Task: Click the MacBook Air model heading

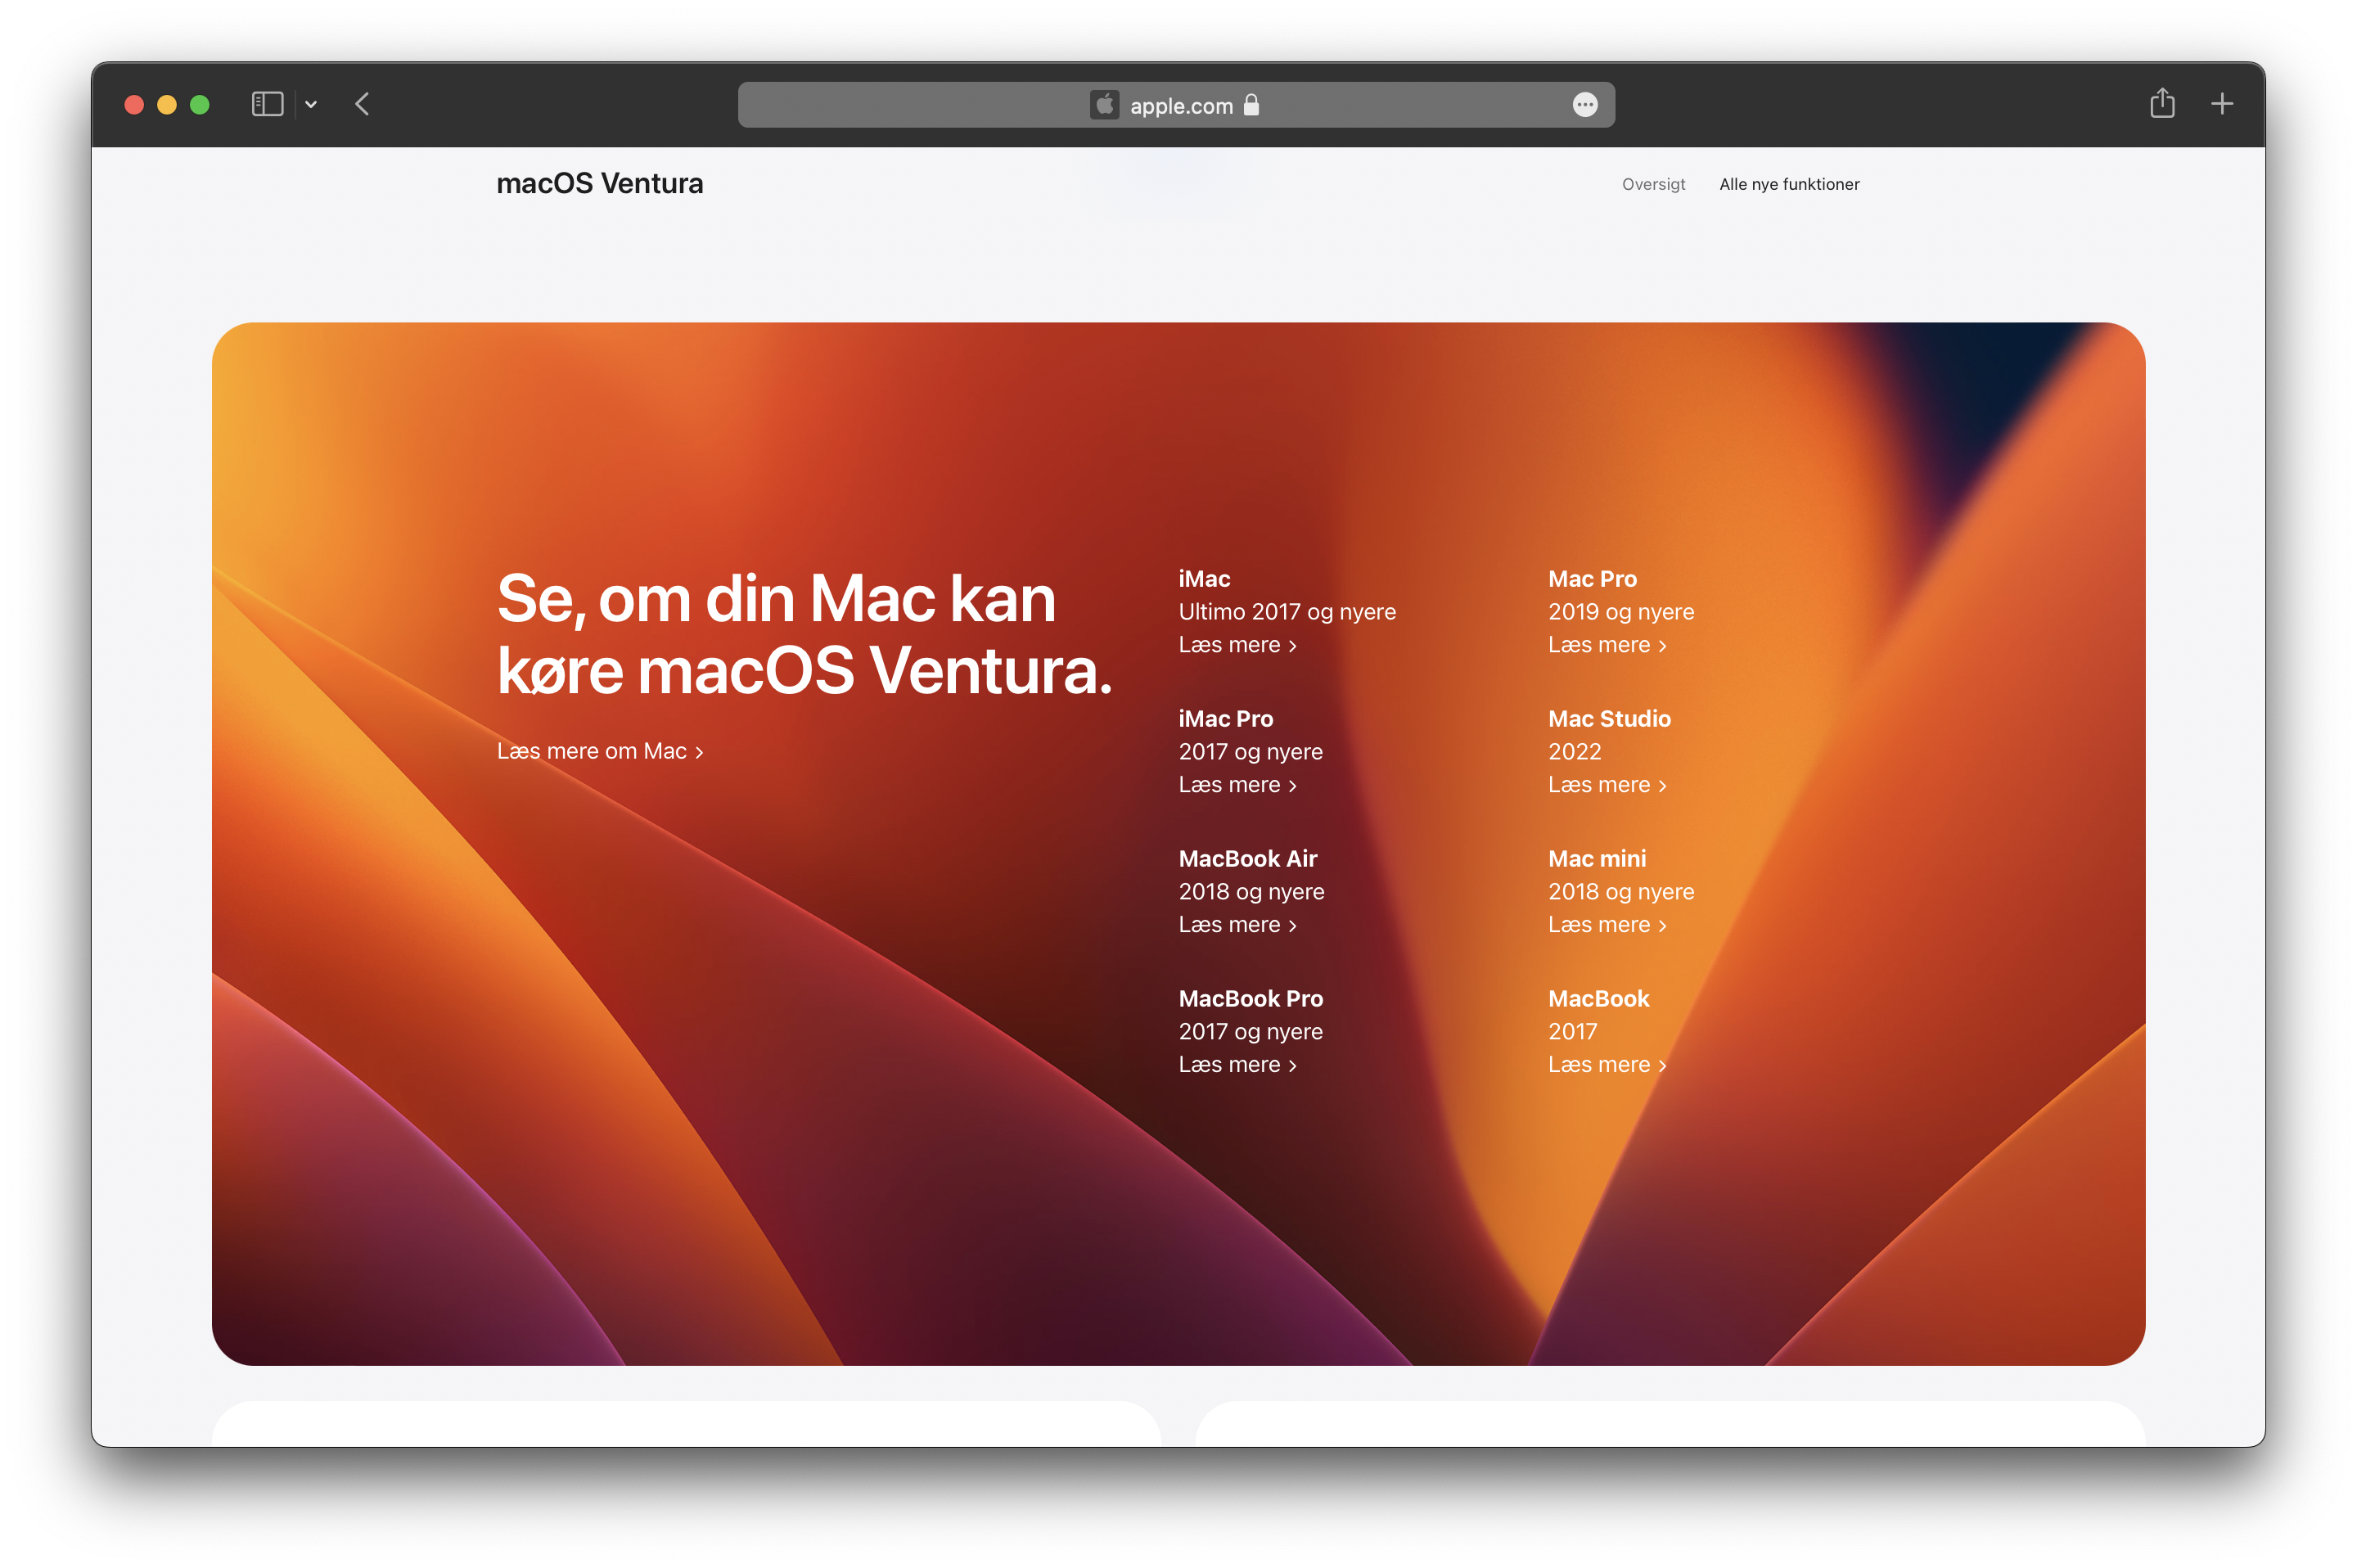Action: [x=1247, y=859]
